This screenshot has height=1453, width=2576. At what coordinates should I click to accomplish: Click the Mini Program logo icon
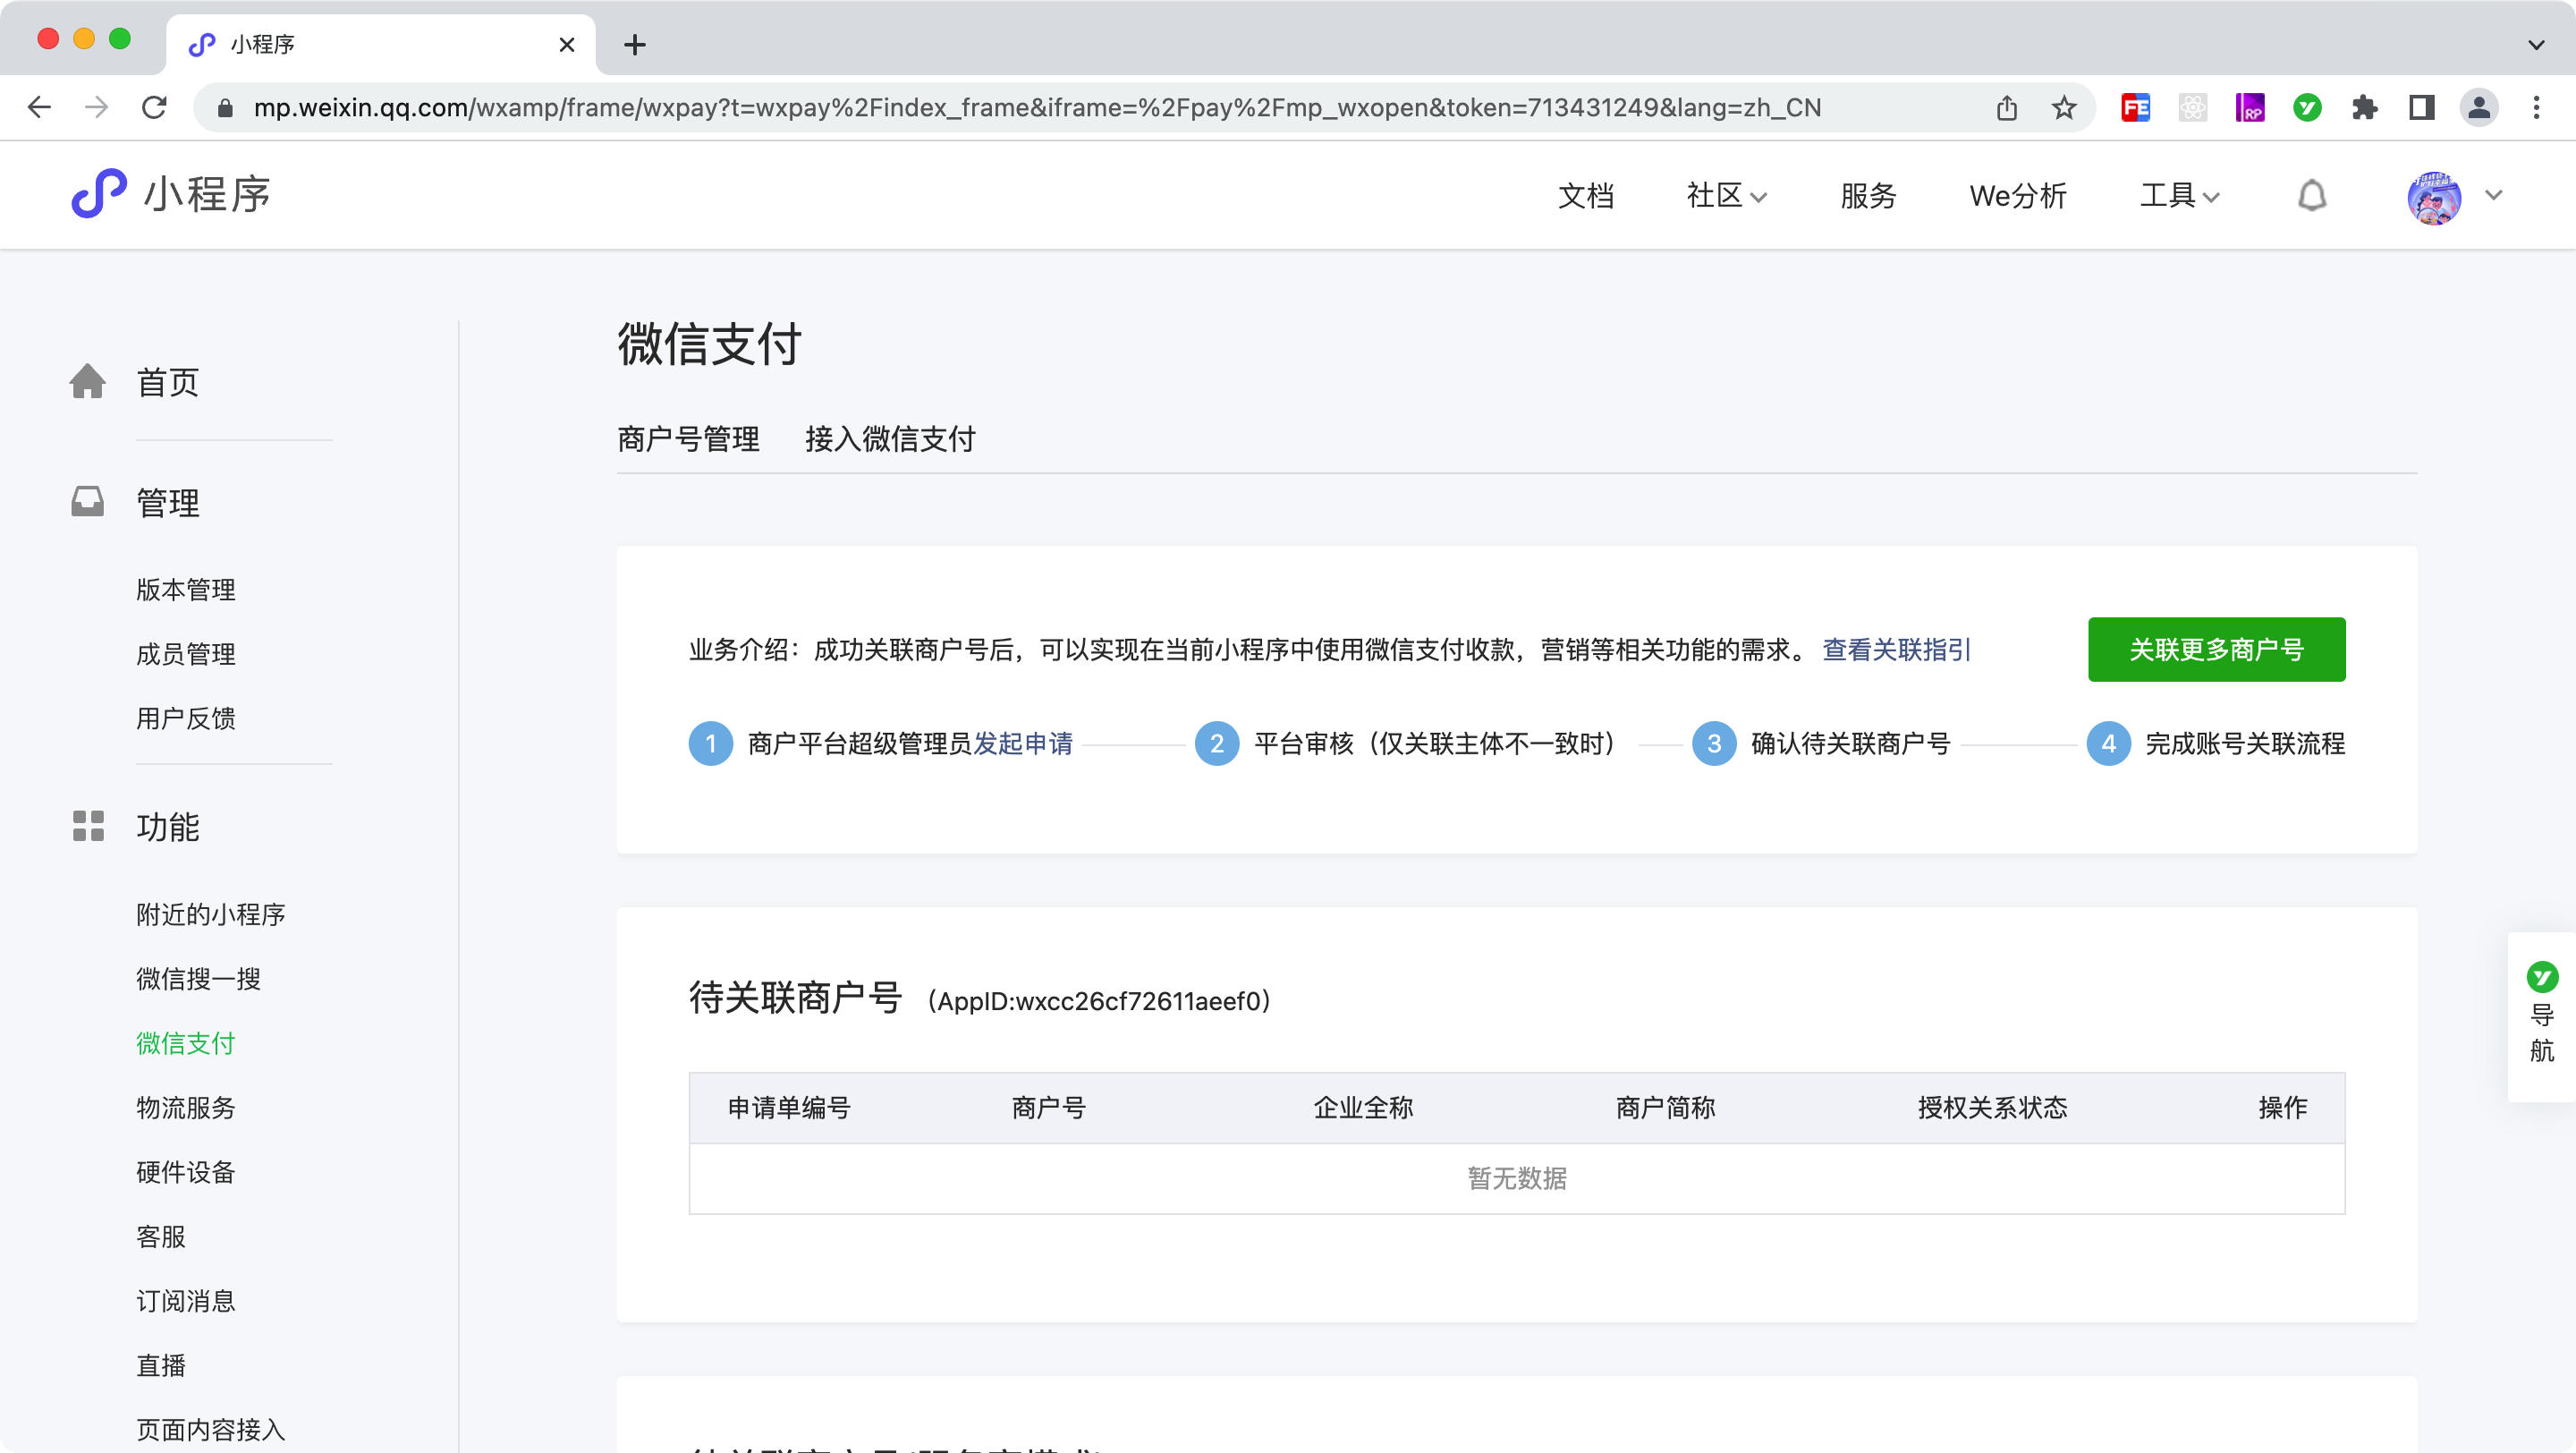[x=99, y=194]
